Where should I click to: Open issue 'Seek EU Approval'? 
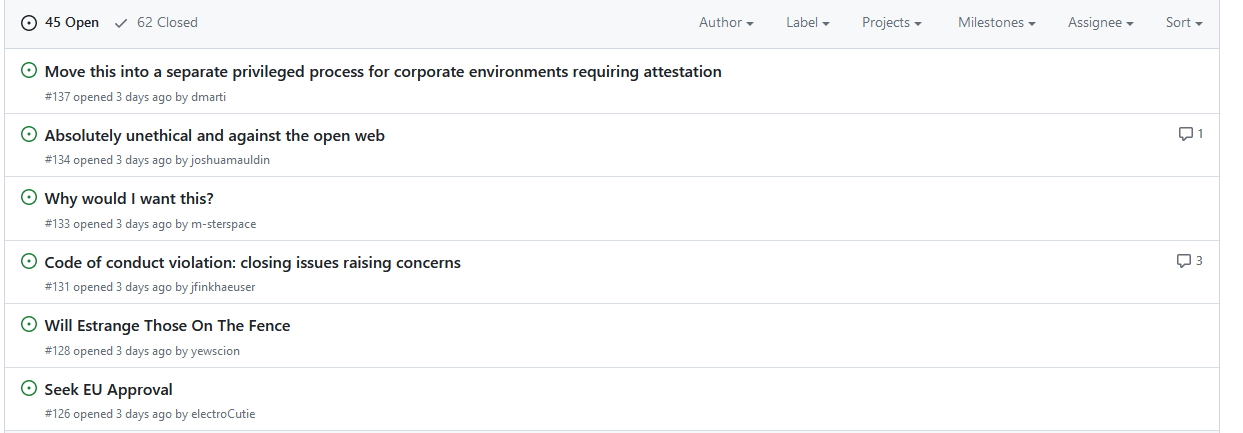109,389
